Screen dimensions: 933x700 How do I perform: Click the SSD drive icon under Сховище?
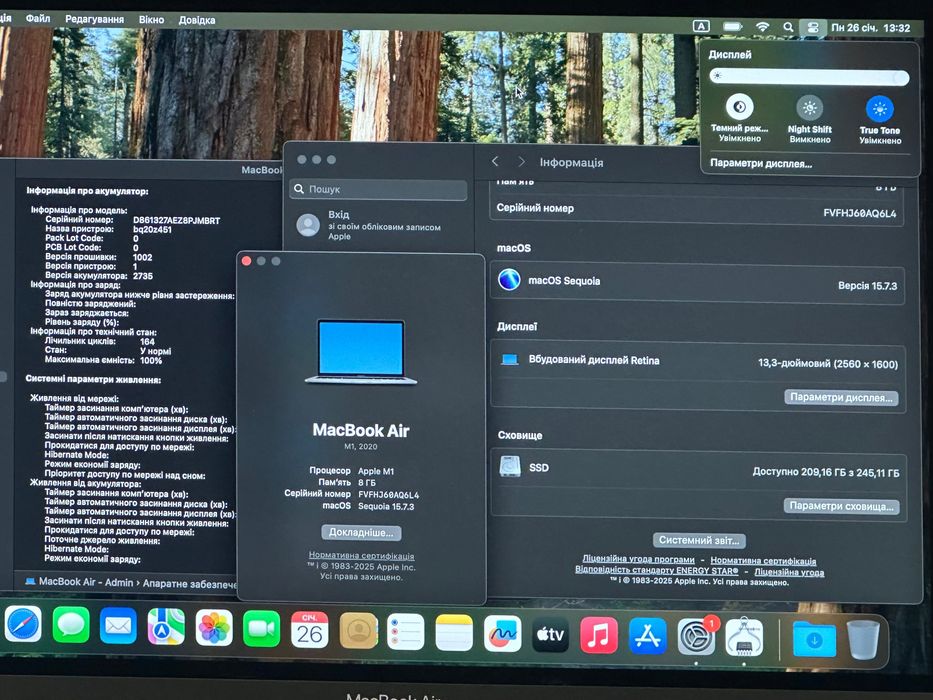pos(510,467)
